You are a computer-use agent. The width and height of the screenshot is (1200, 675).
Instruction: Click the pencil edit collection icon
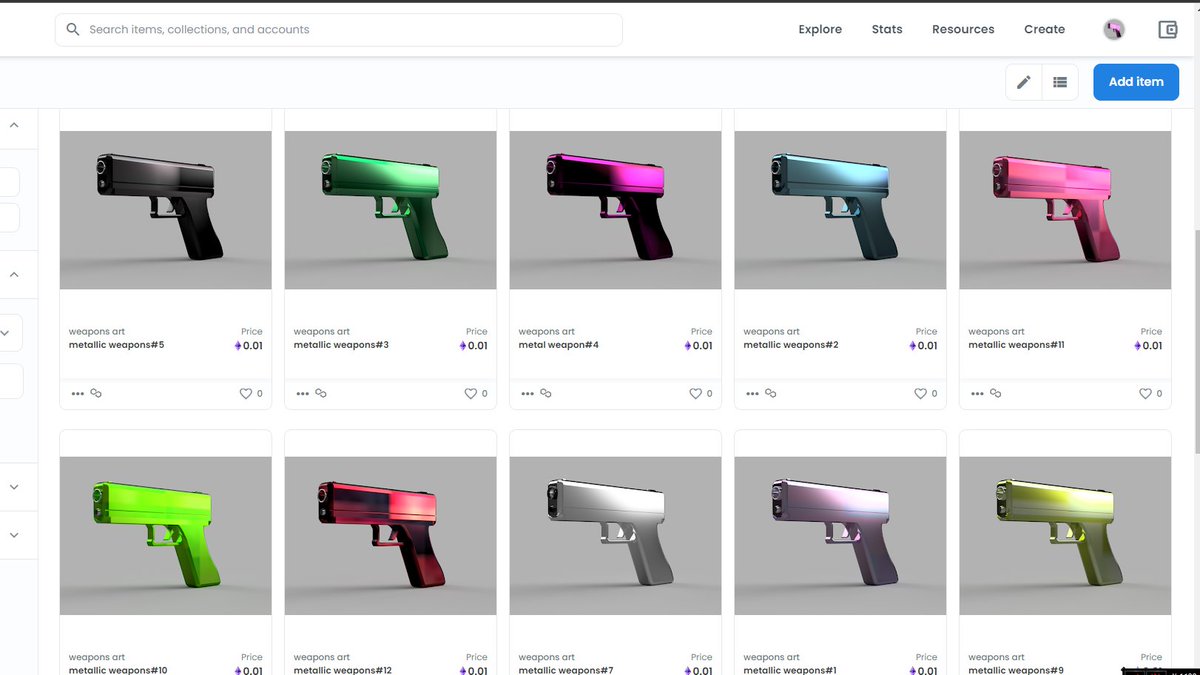coord(1023,82)
